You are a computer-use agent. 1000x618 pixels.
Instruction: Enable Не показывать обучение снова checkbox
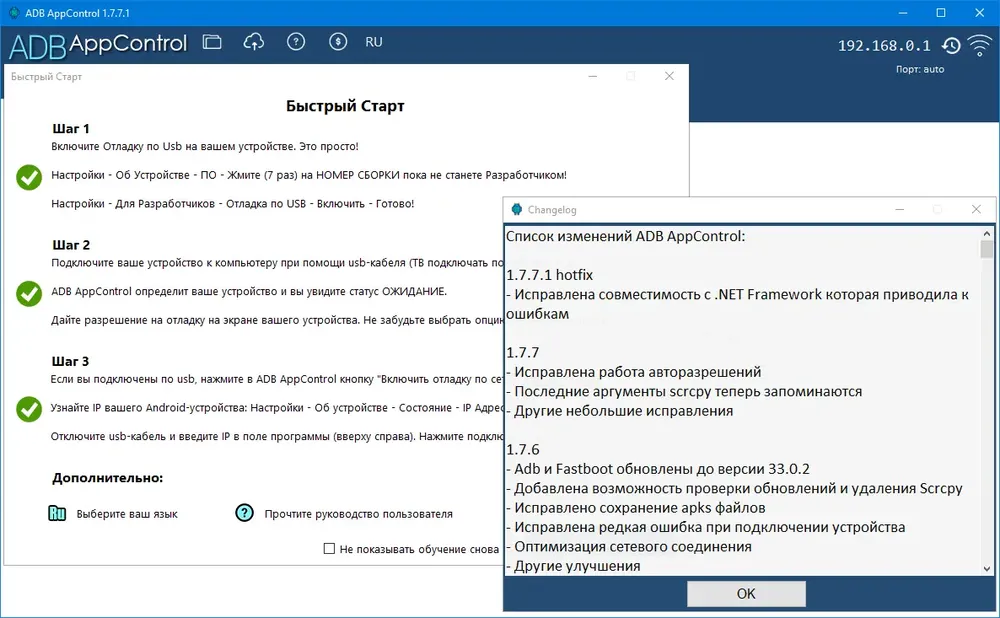click(329, 548)
